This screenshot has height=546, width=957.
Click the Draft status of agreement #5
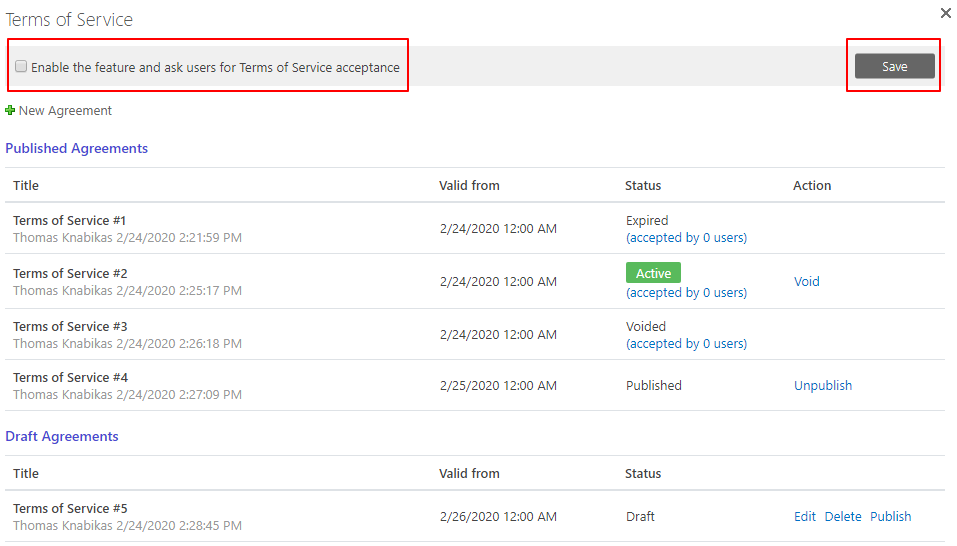640,516
